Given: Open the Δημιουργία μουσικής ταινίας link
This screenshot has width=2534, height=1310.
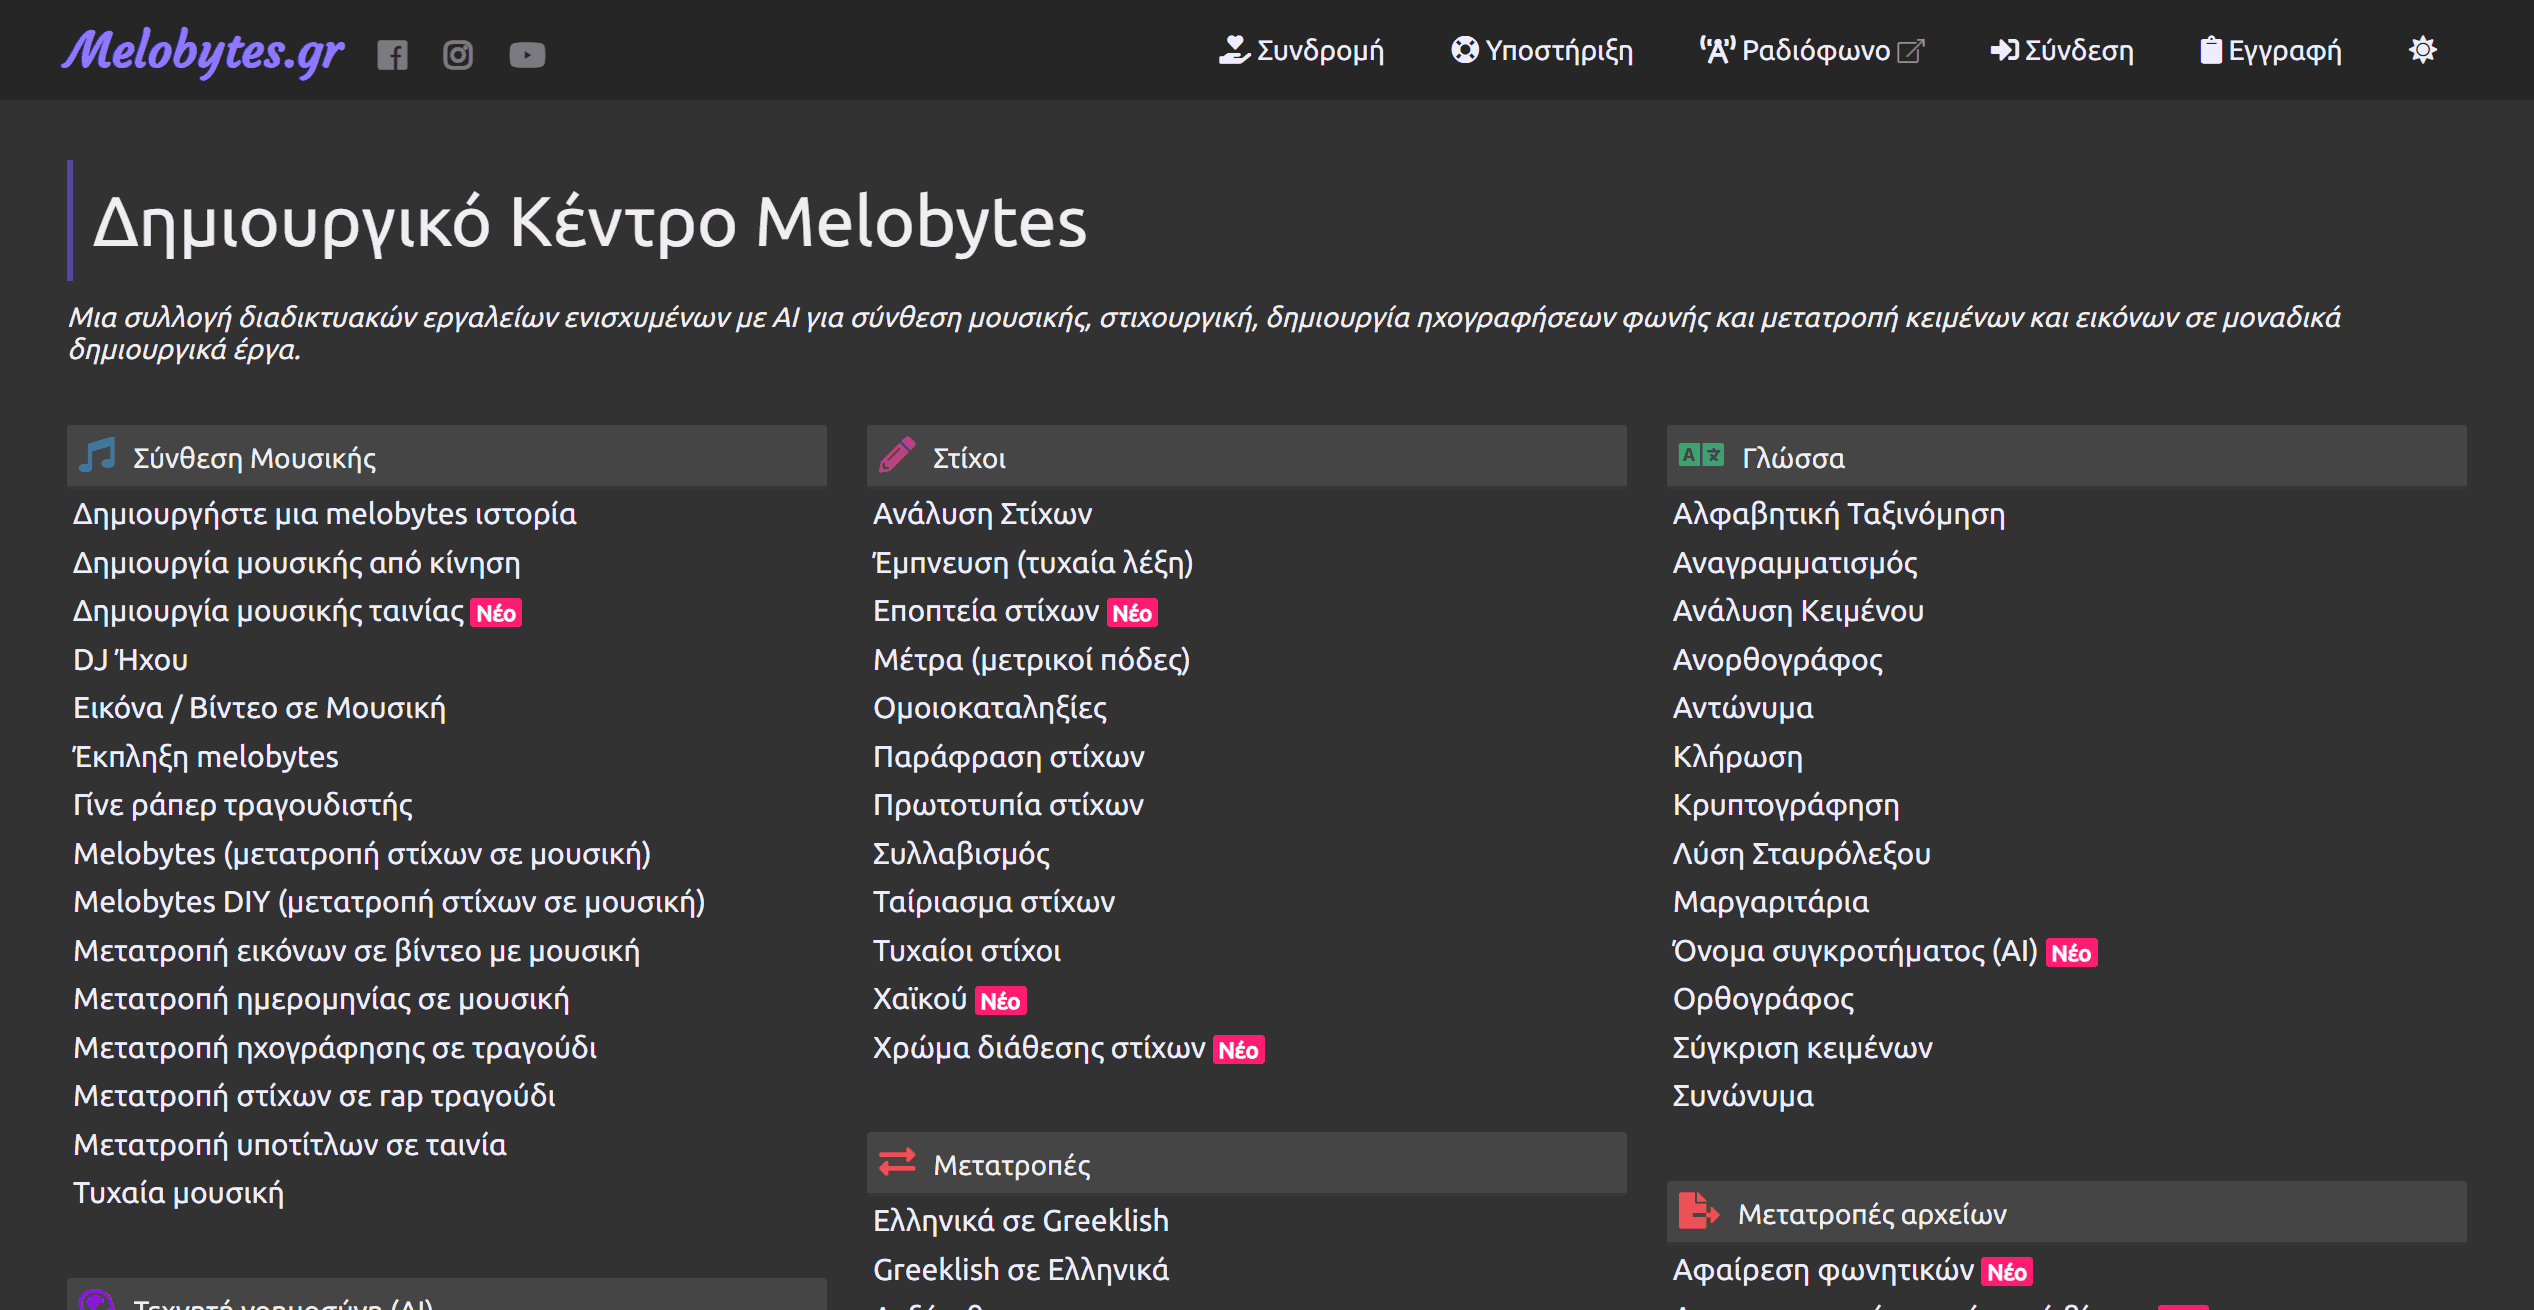Looking at the screenshot, I should tap(269, 611).
